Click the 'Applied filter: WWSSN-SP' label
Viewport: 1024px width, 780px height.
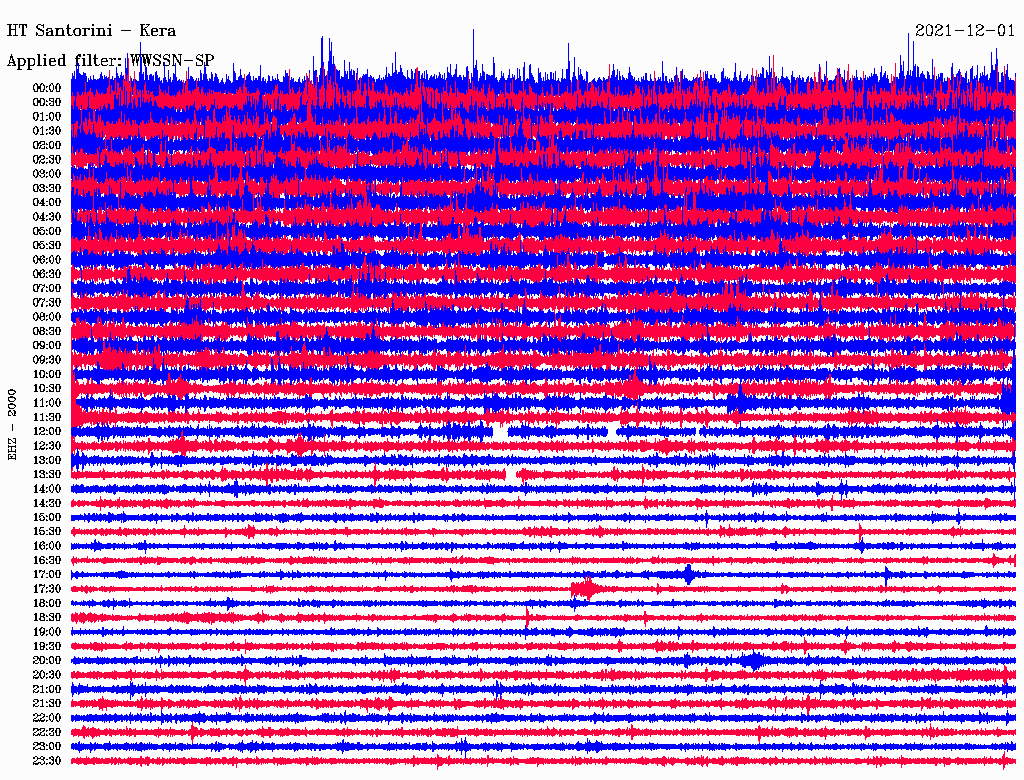[110, 61]
